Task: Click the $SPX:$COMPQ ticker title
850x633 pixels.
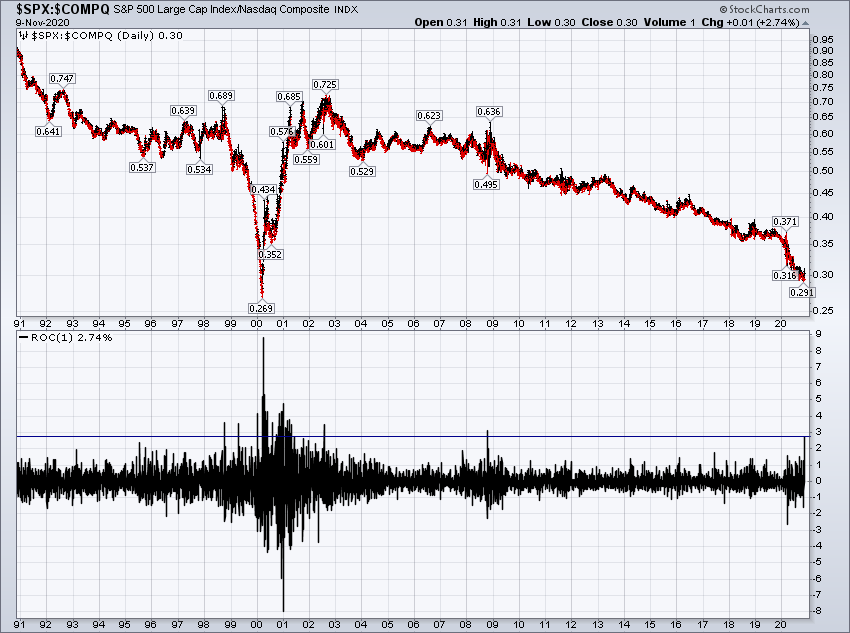Action: [63, 9]
